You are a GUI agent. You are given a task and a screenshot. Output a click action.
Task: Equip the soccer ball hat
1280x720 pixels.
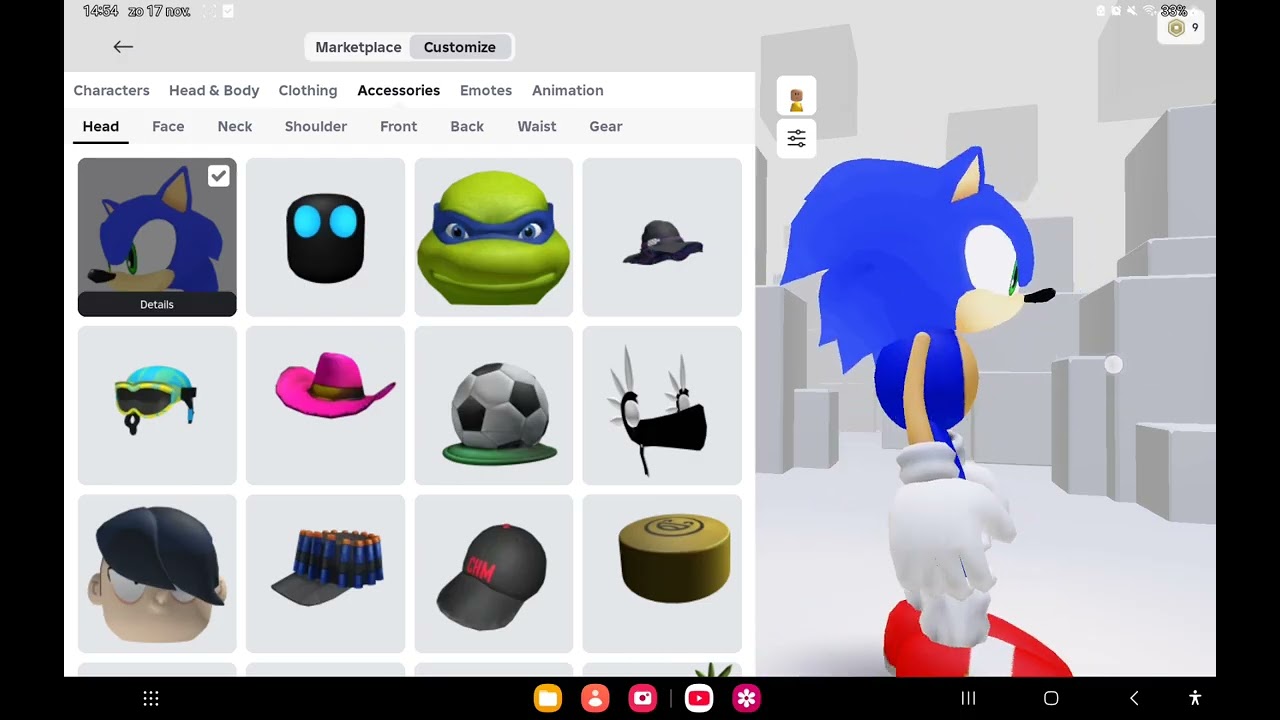click(x=494, y=405)
